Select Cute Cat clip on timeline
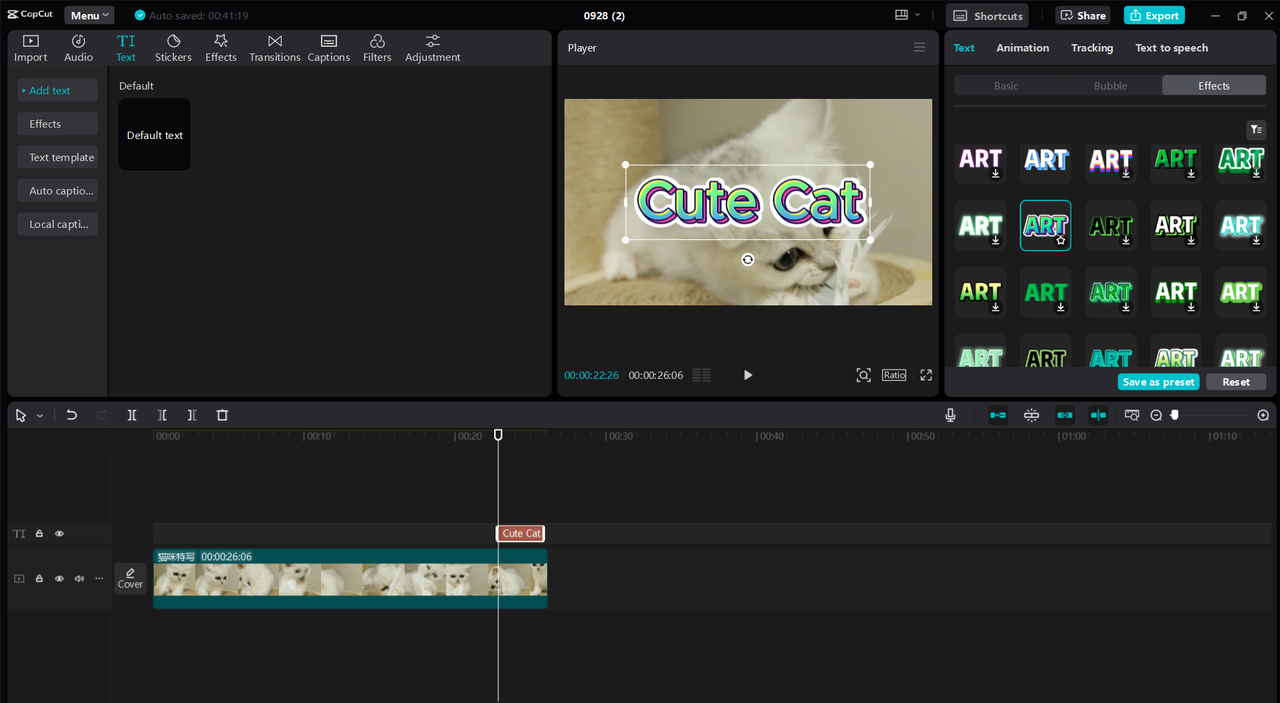Viewport: 1280px width, 703px height. 520,534
